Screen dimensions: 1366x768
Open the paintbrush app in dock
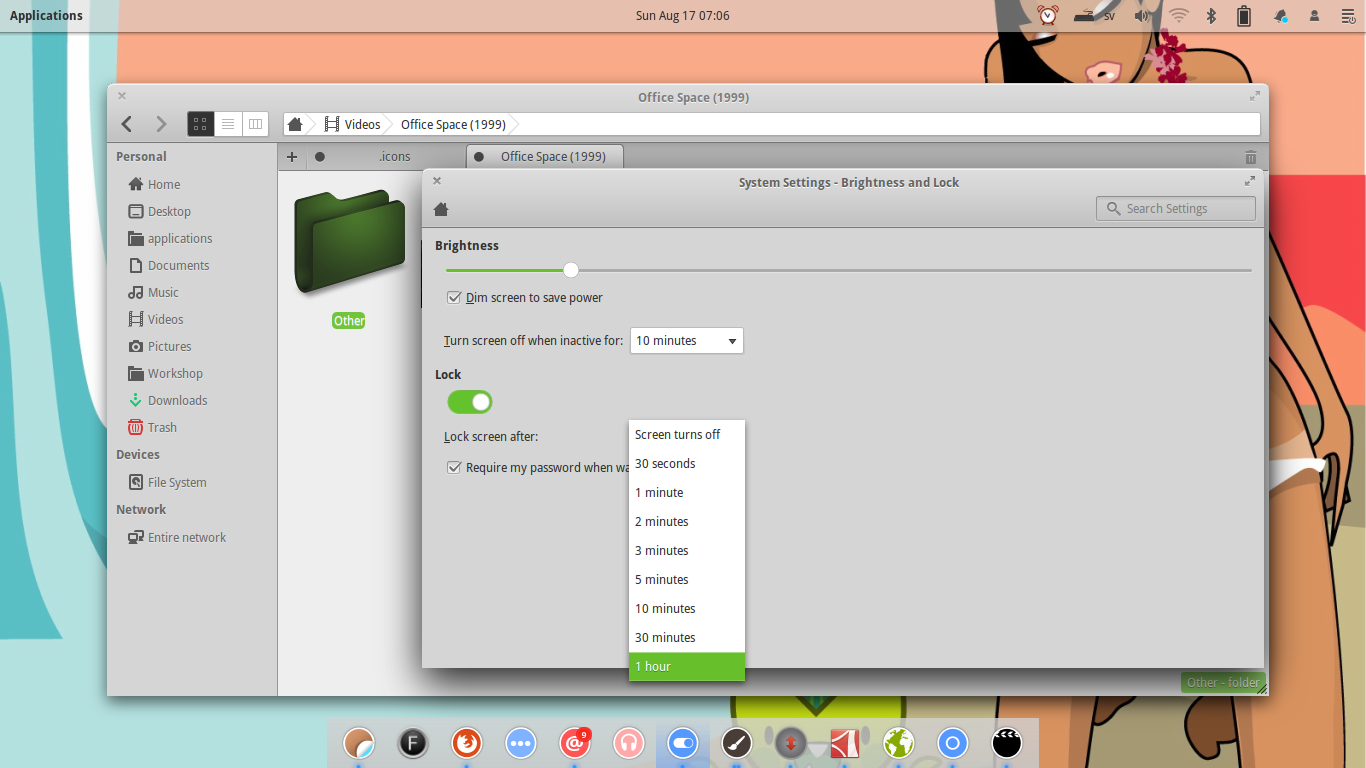[736, 743]
